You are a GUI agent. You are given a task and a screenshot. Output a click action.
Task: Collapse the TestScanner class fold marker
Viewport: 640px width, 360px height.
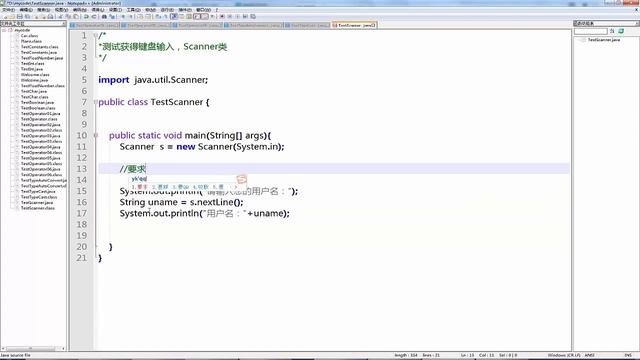[x=96, y=102]
